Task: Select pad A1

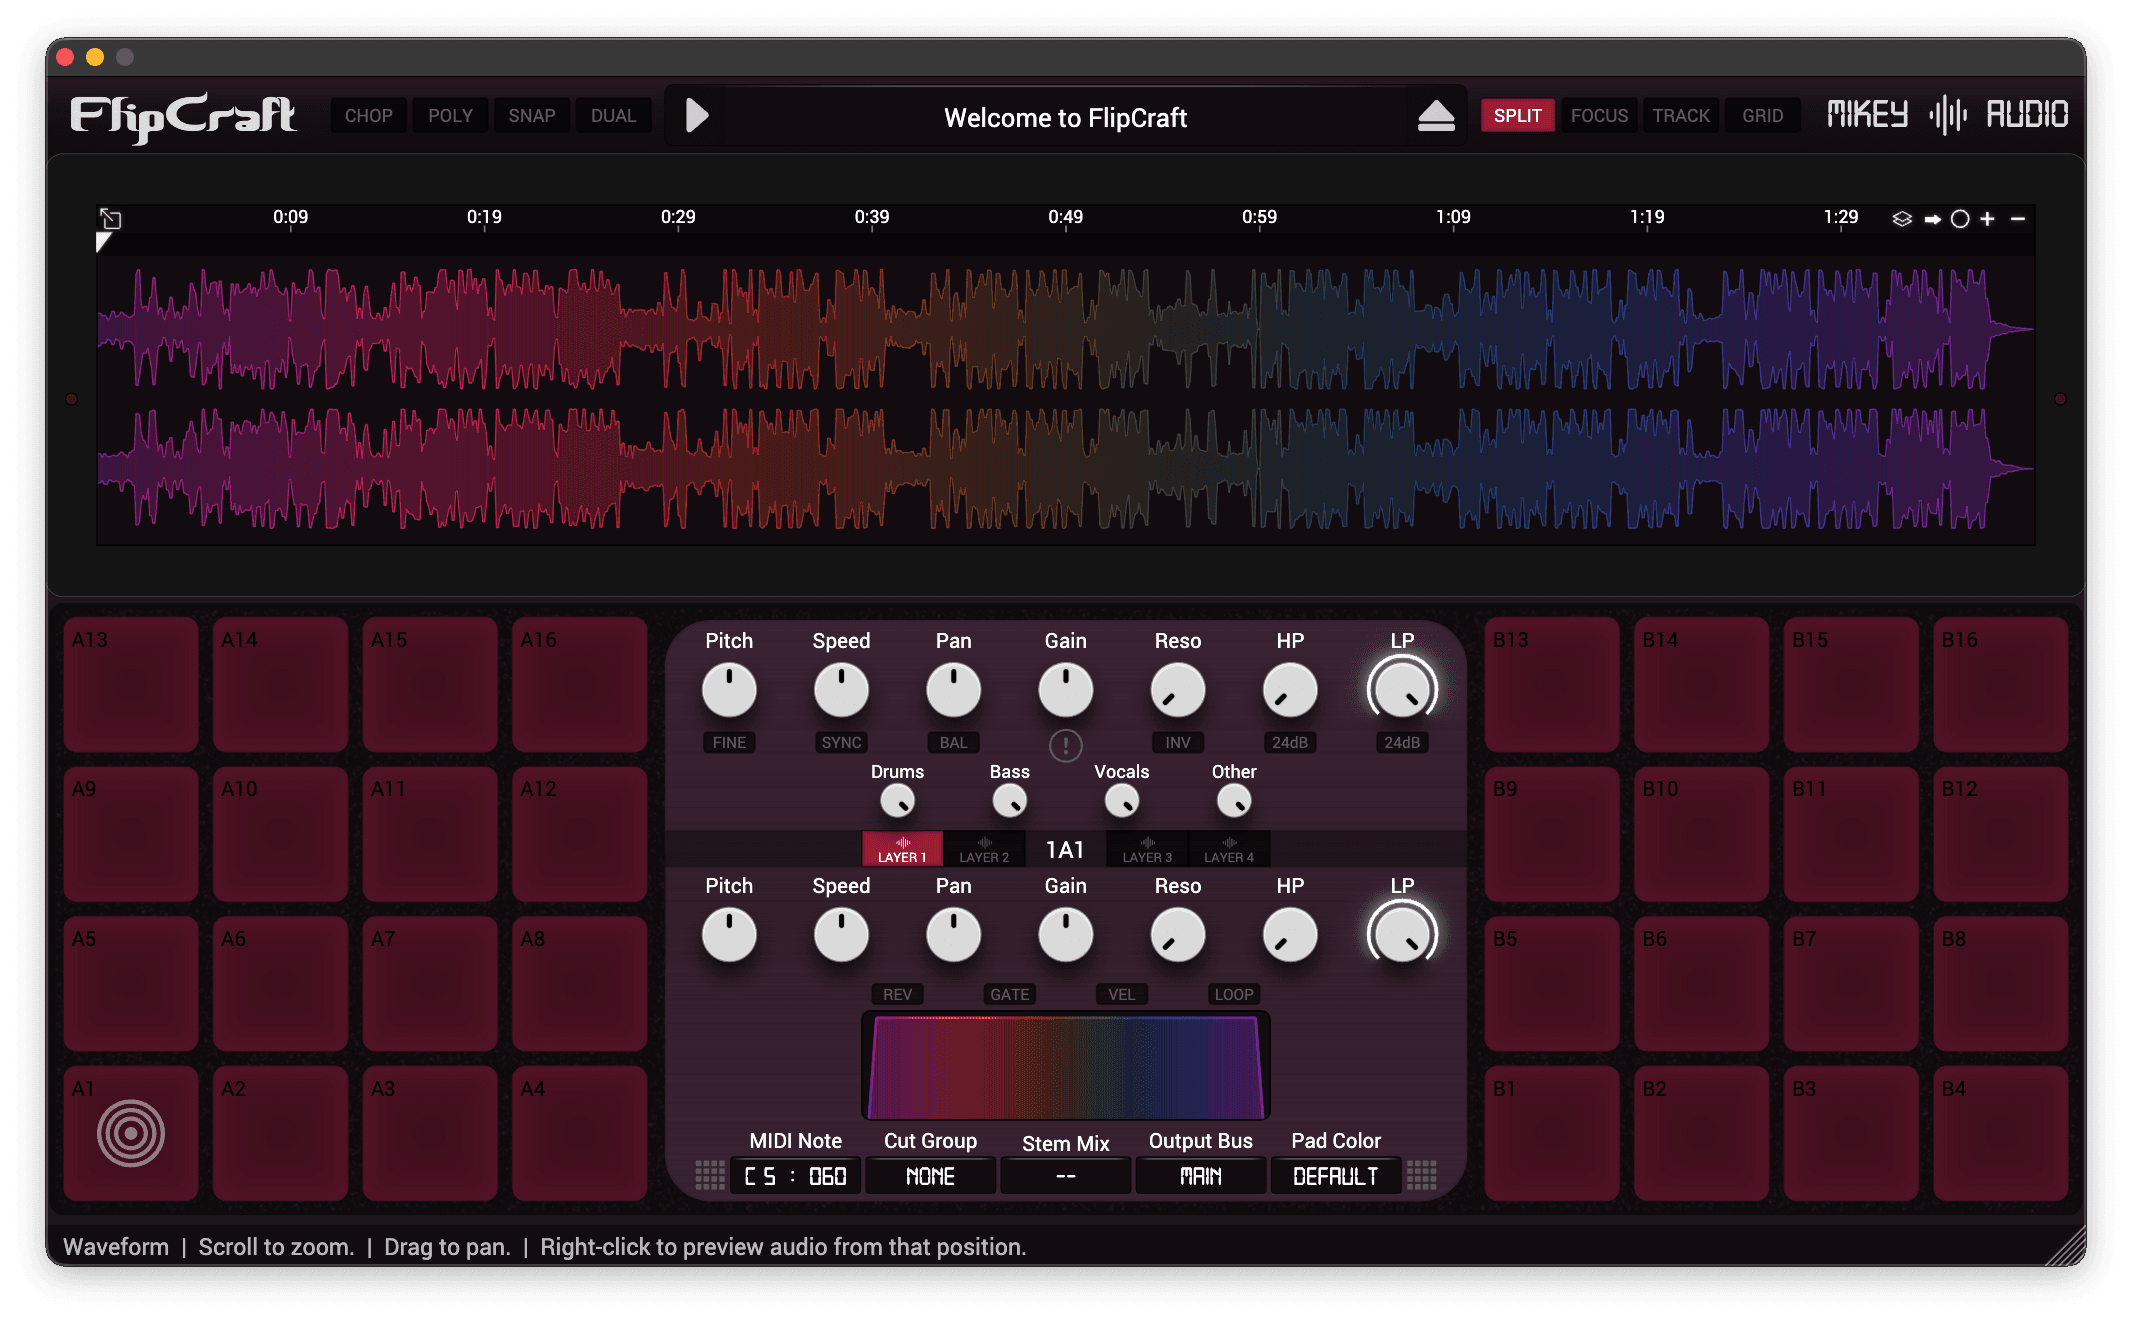Action: [x=131, y=1133]
